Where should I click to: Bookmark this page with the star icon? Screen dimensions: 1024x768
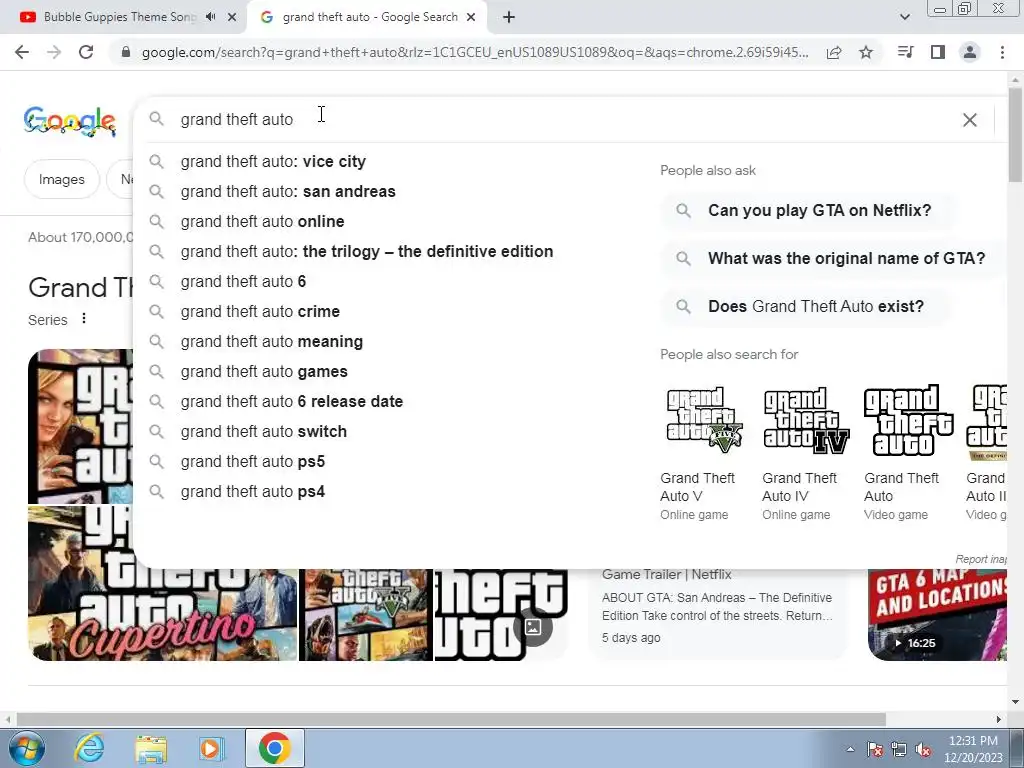(866, 52)
